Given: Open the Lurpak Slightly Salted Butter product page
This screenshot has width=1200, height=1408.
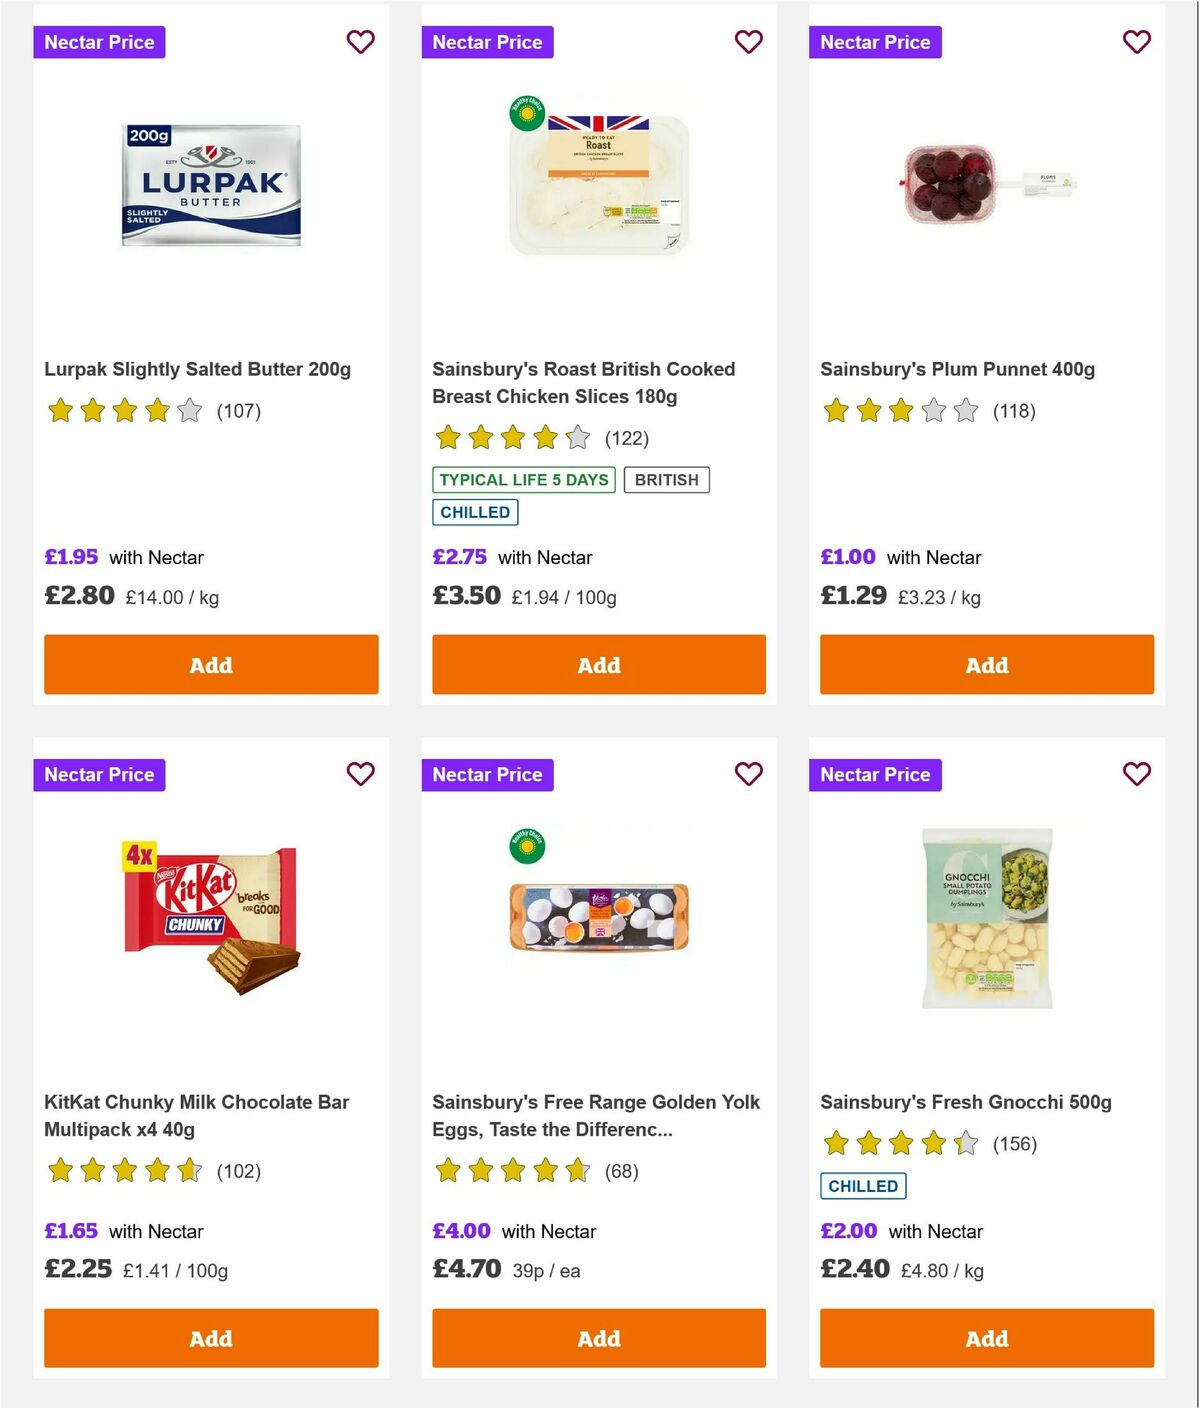Looking at the screenshot, I should (198, 368).
